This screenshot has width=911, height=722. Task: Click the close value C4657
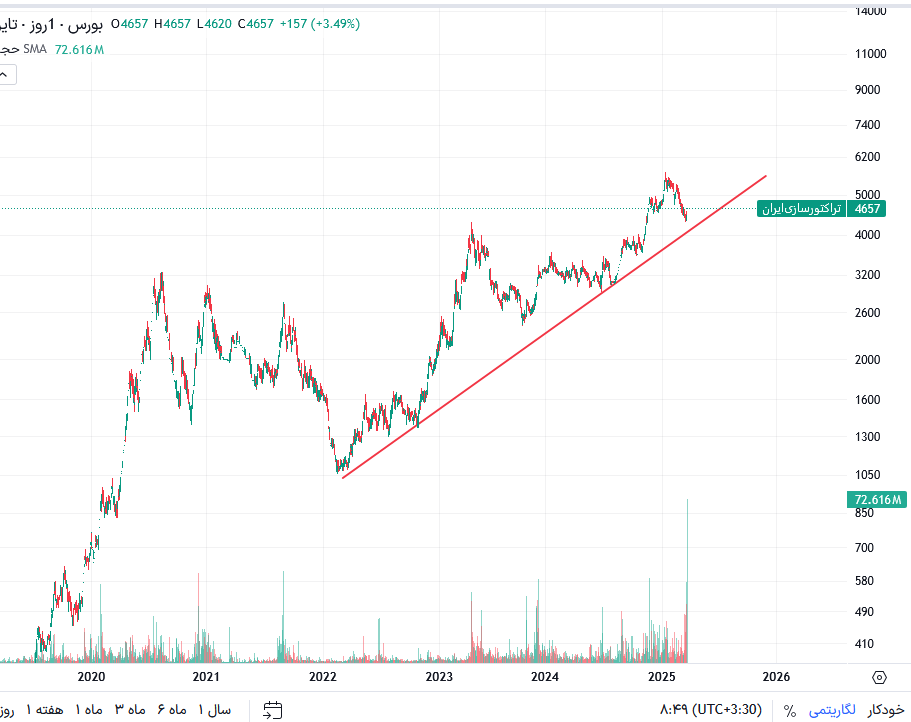tap(256, 24)
